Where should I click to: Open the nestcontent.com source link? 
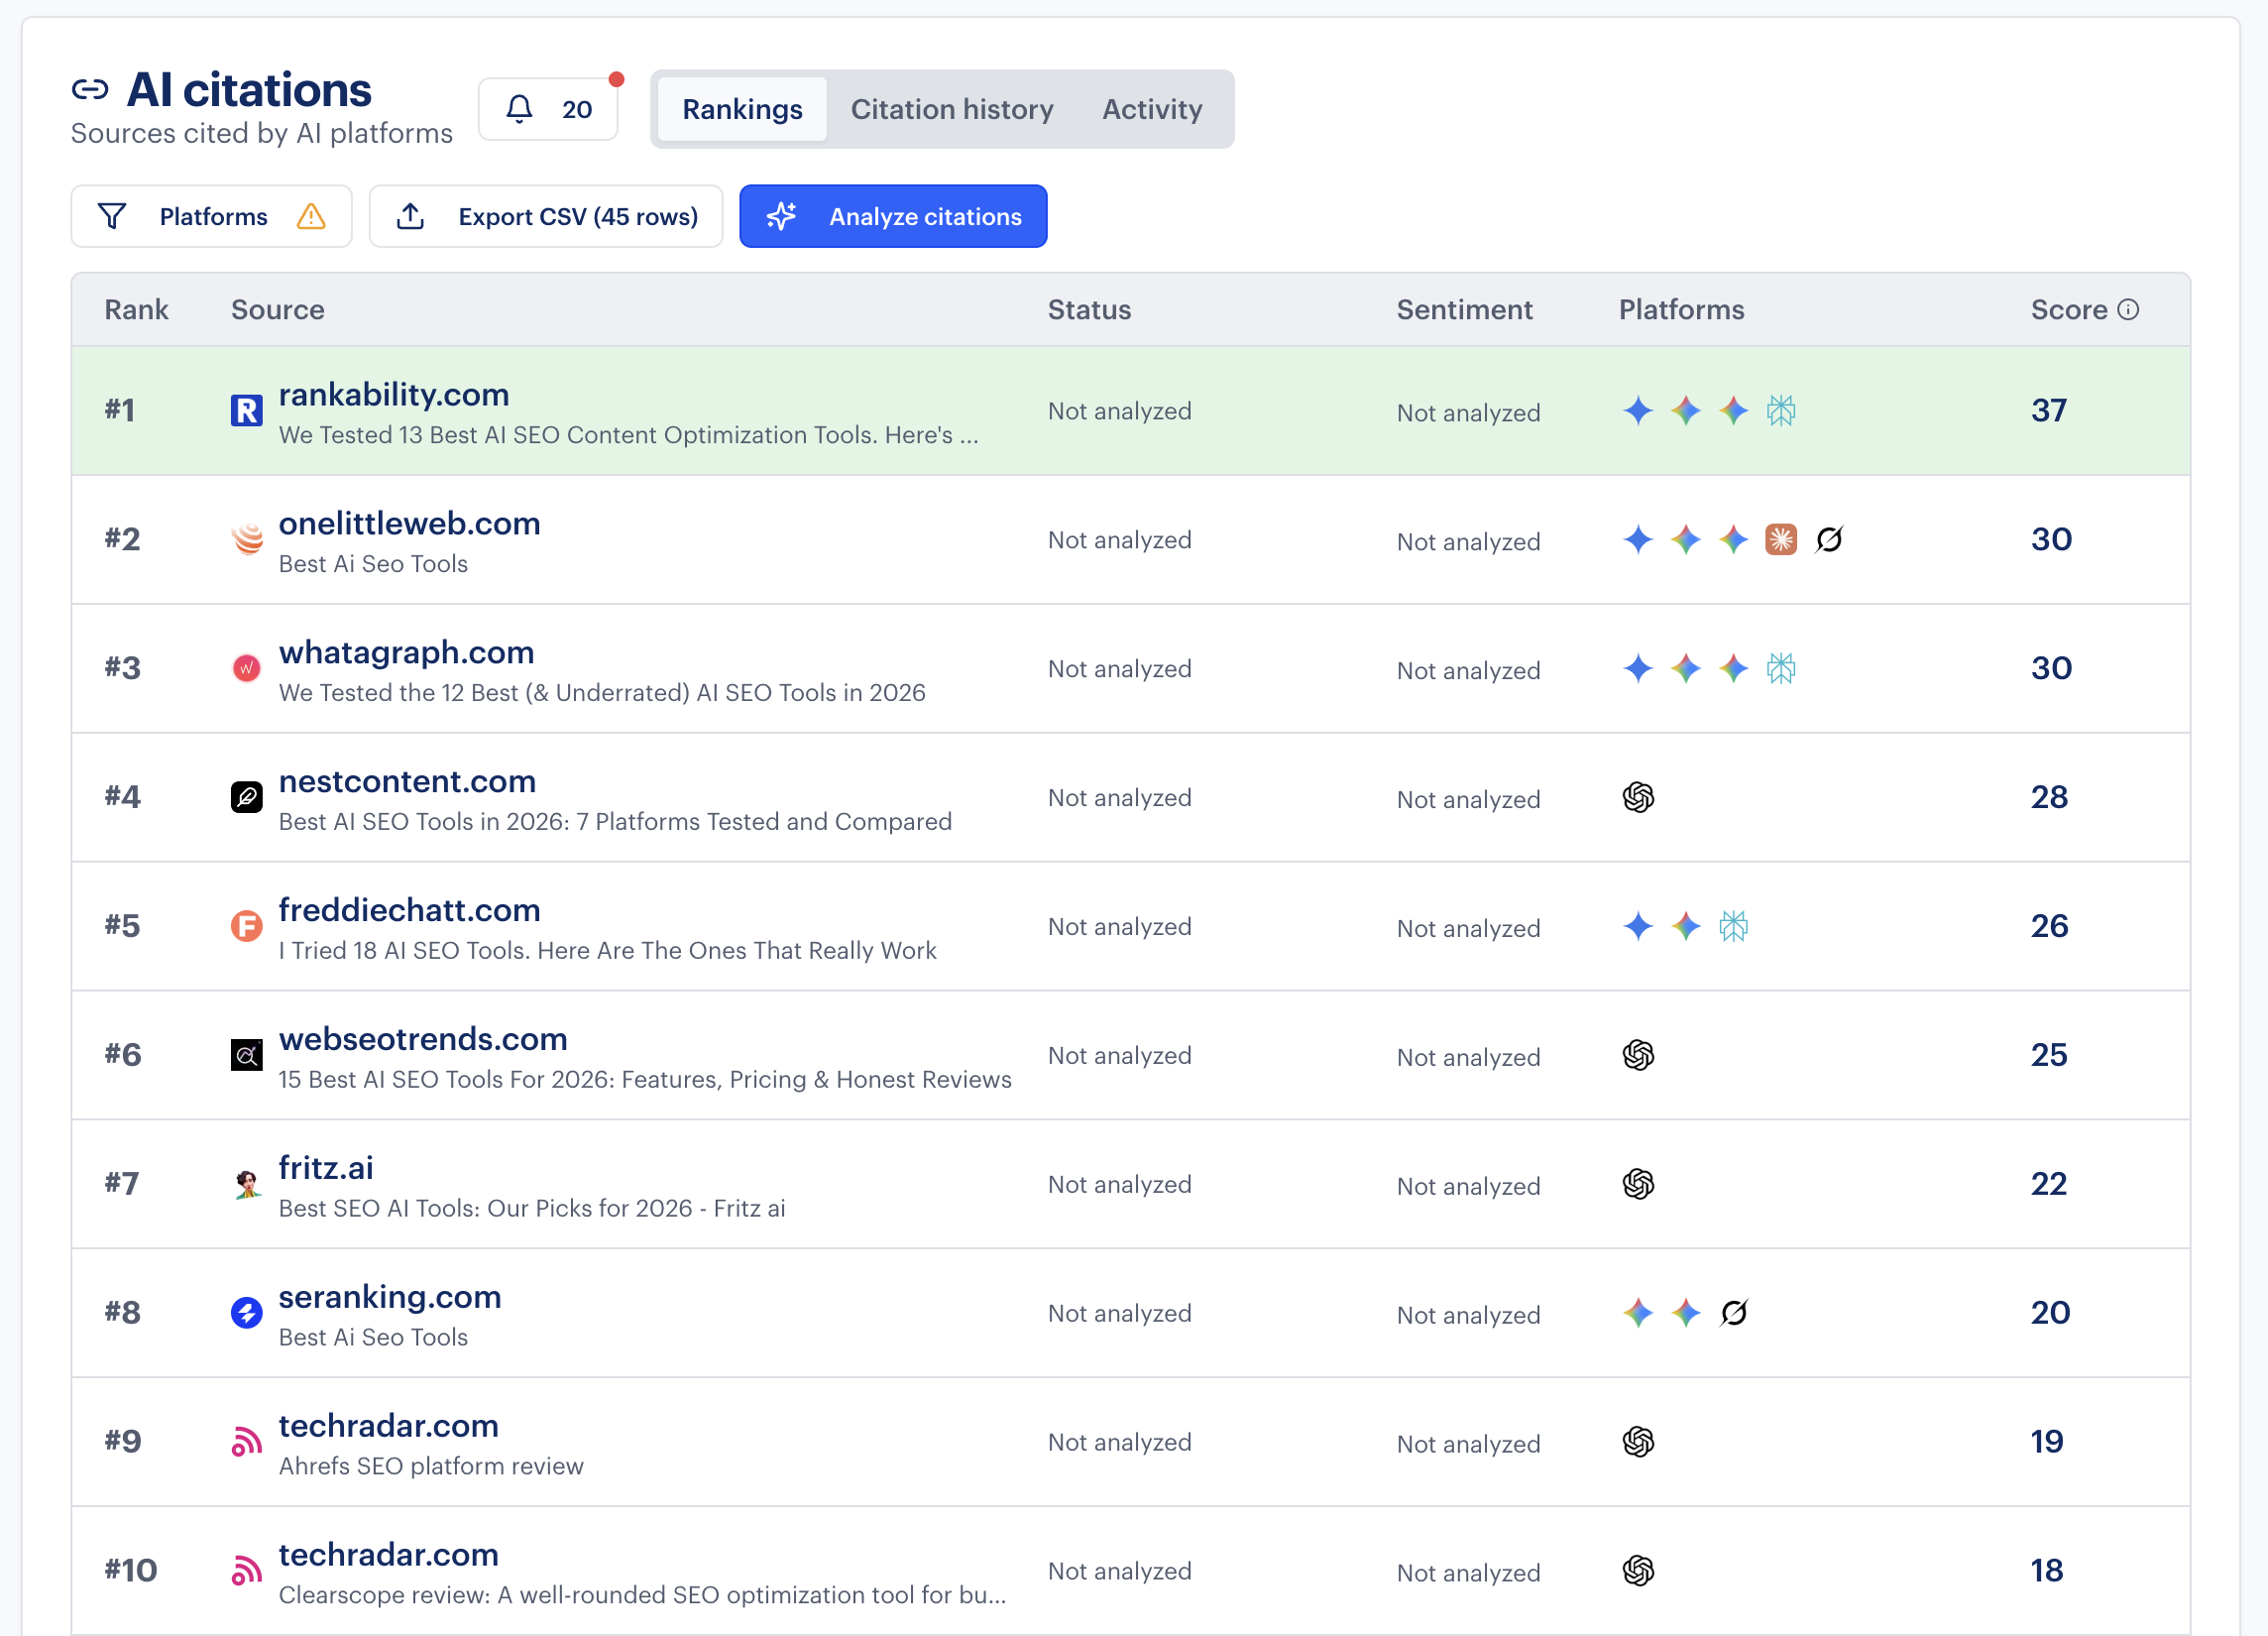[407, 781]
